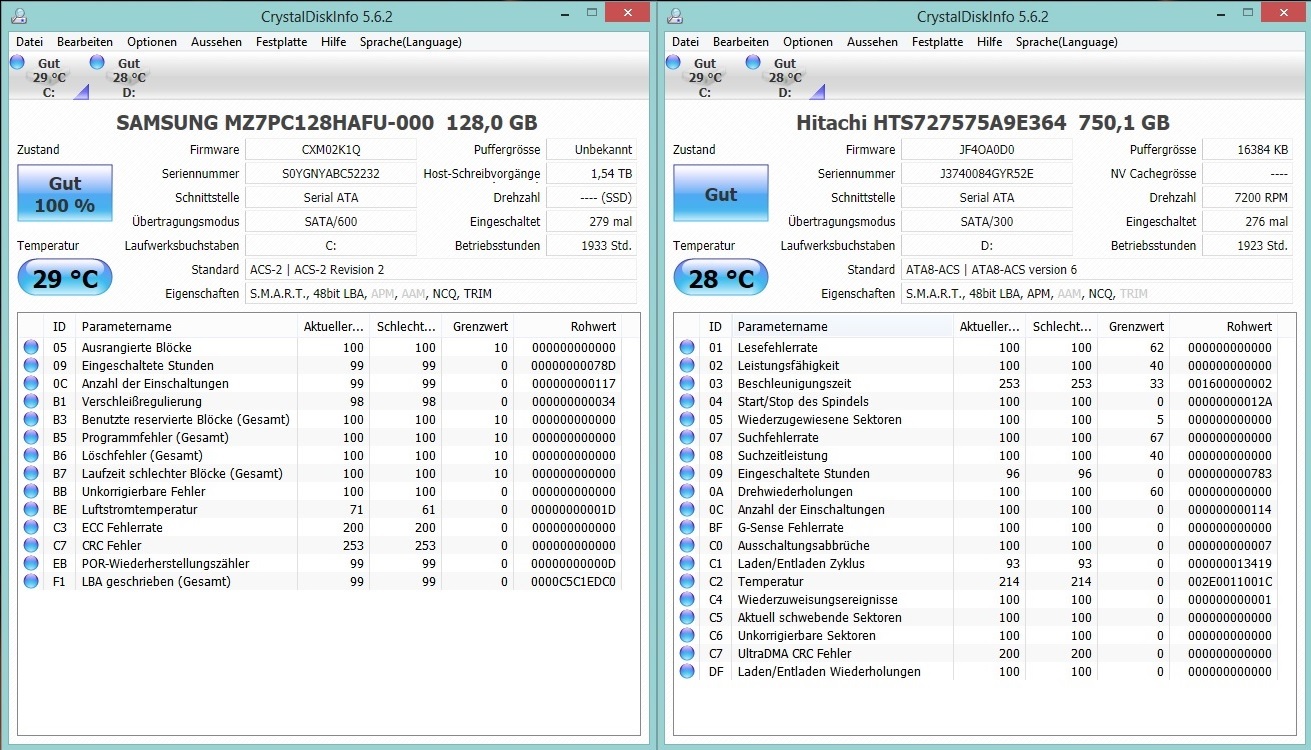Screen dimensions: 1311x750
Task: Click the raw value 0000C5C1EDC0
Action: pyautogui.click(x=573, y=582)
